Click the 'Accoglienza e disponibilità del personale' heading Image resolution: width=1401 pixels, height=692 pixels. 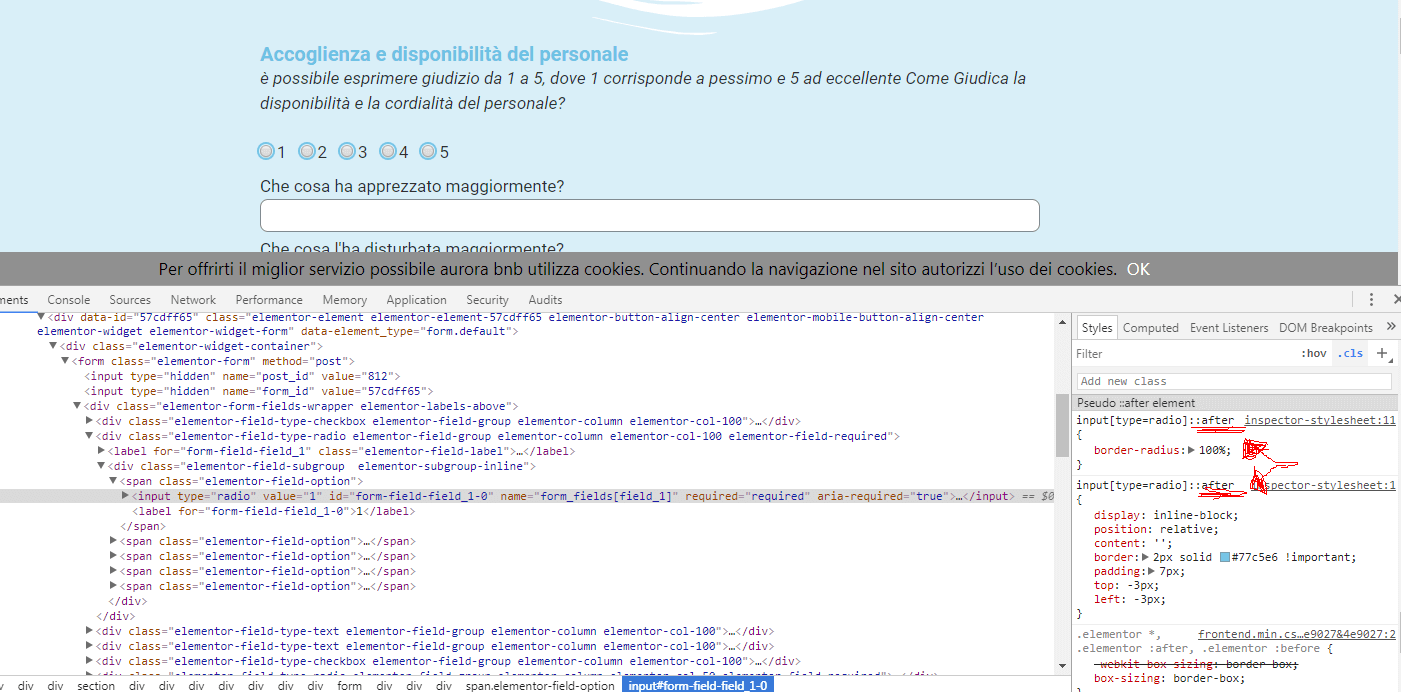[444, 54]
